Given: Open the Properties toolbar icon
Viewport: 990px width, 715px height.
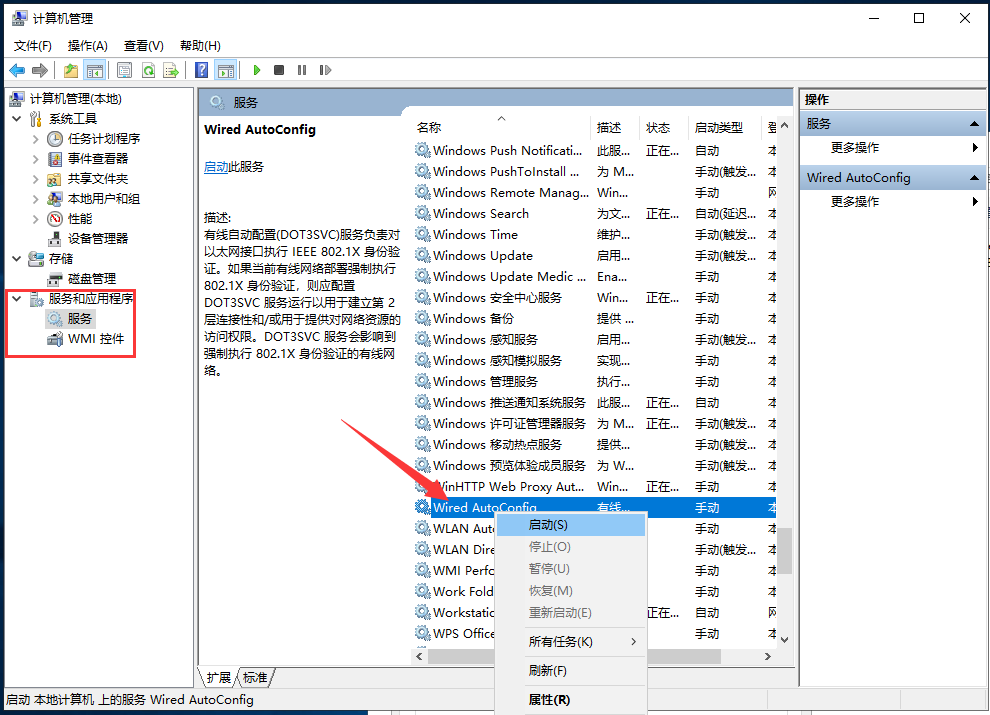Looking at the screenshot, I should click(124, 70).
